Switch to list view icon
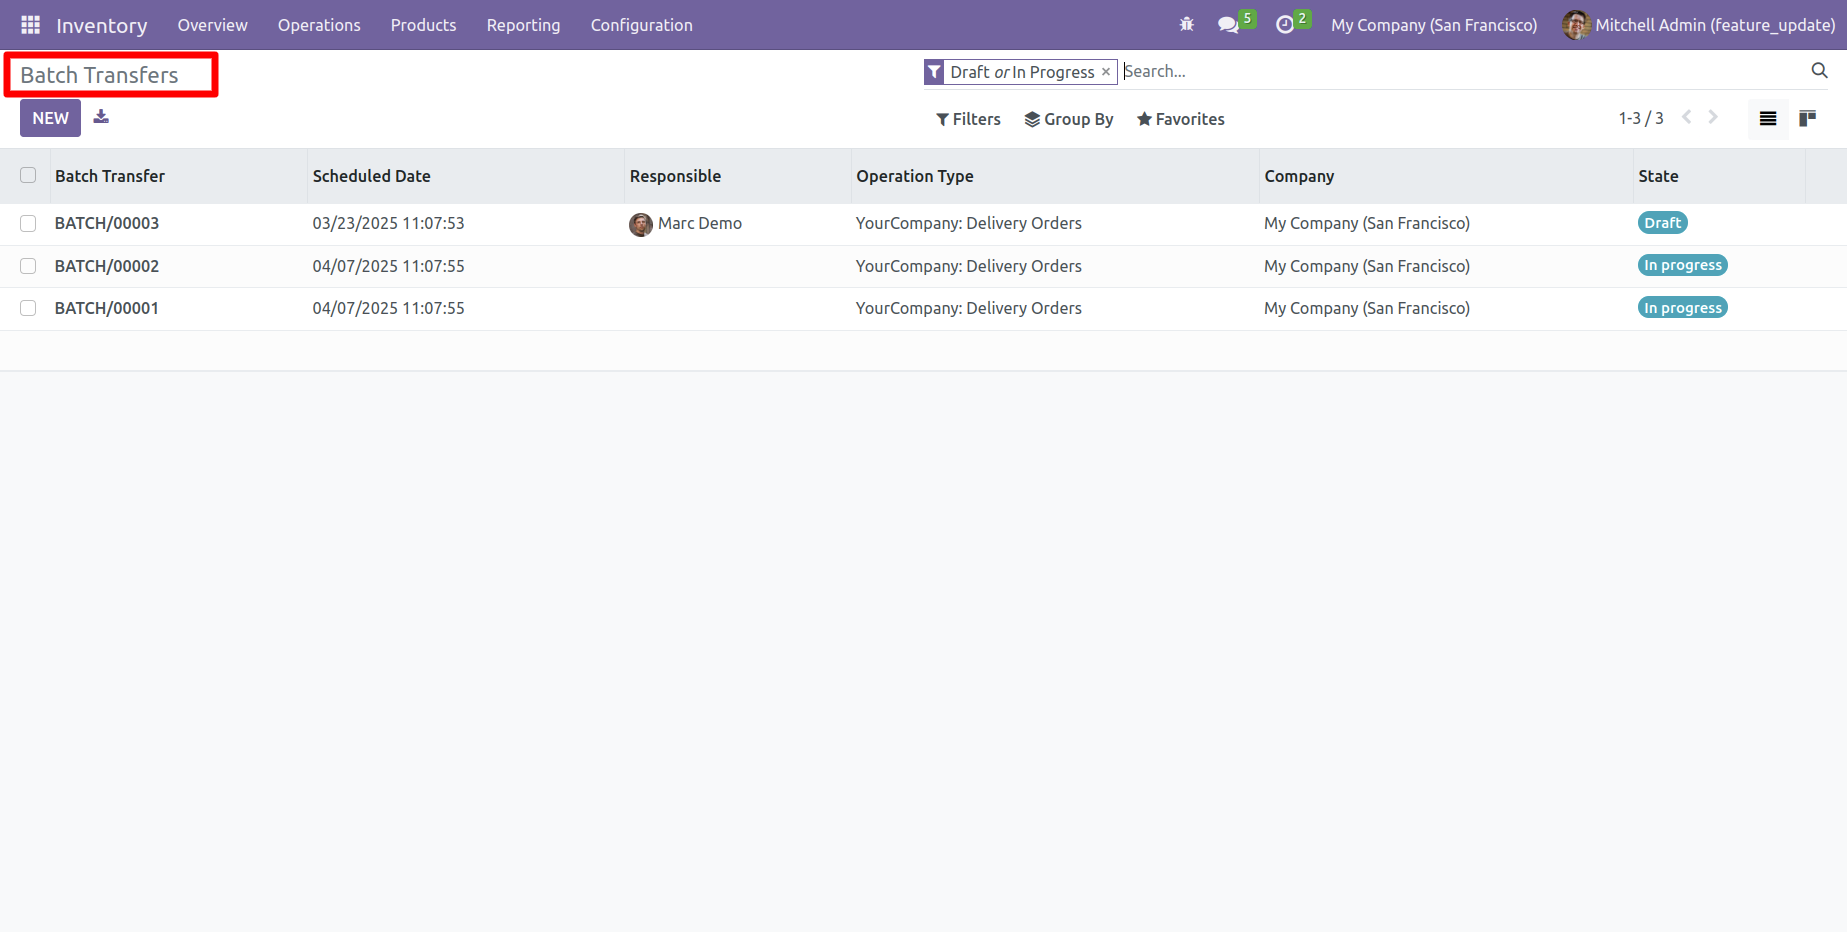1847x932 pixels. pos(1768,119)
